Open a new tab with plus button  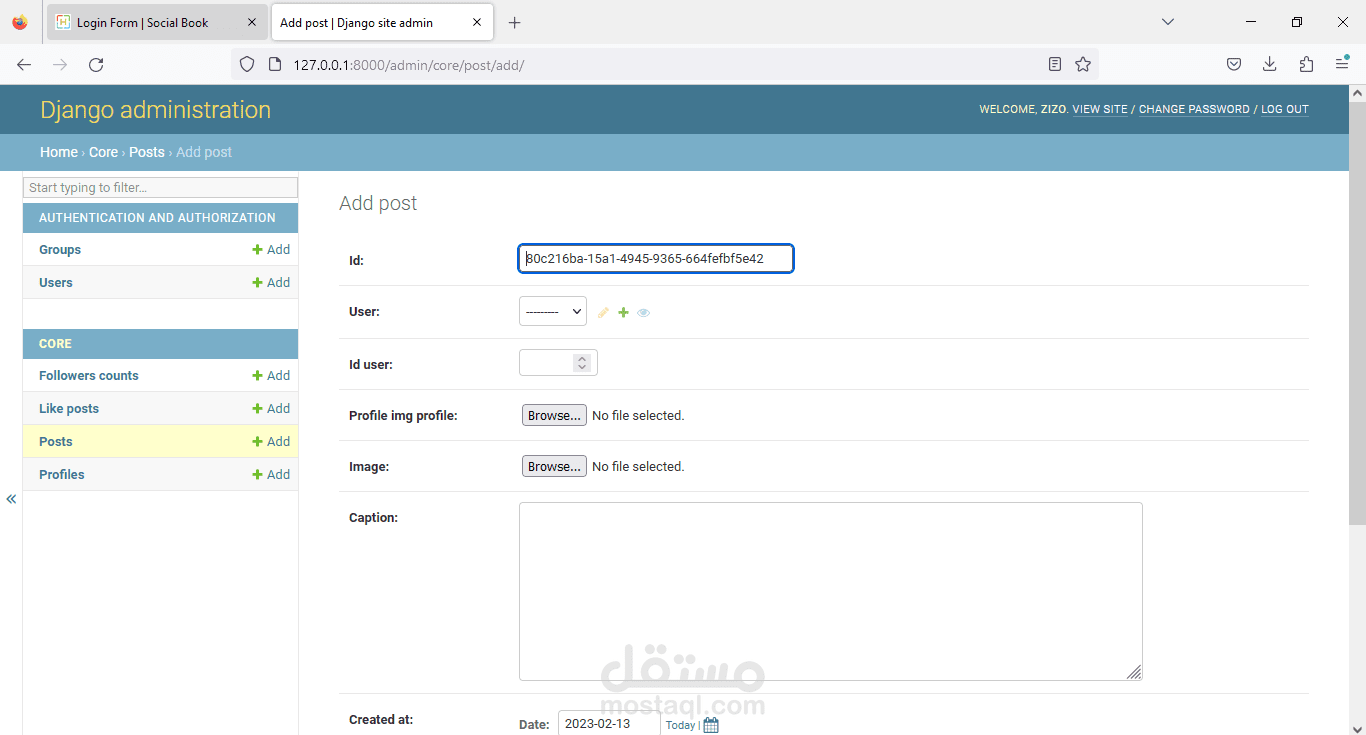coord(514,22)
